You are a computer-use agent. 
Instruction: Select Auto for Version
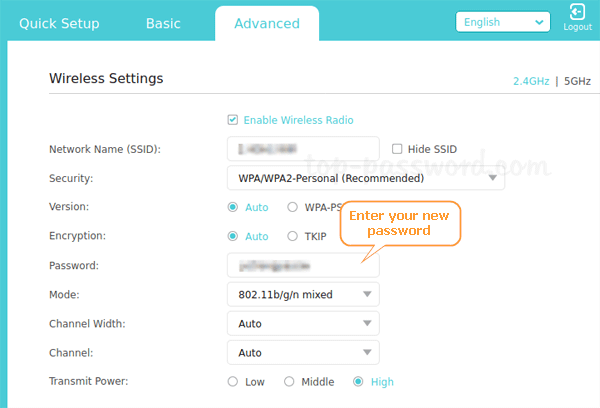click(233, 207)
